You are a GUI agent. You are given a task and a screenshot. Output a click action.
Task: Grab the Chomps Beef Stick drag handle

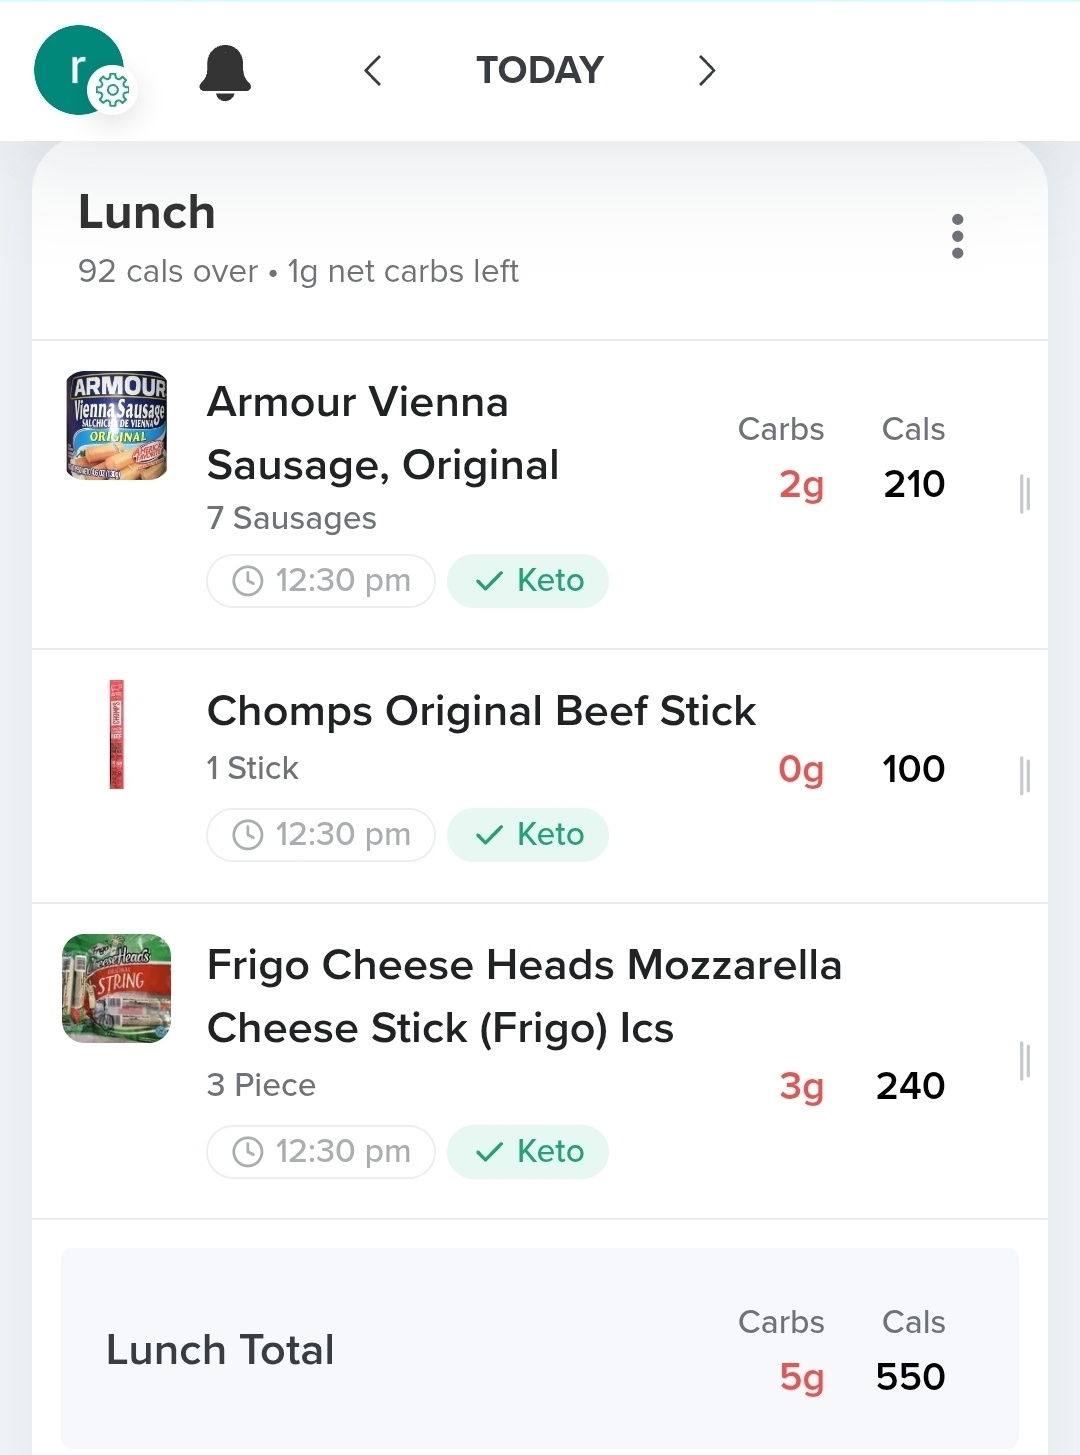[x=1024, y=775]
